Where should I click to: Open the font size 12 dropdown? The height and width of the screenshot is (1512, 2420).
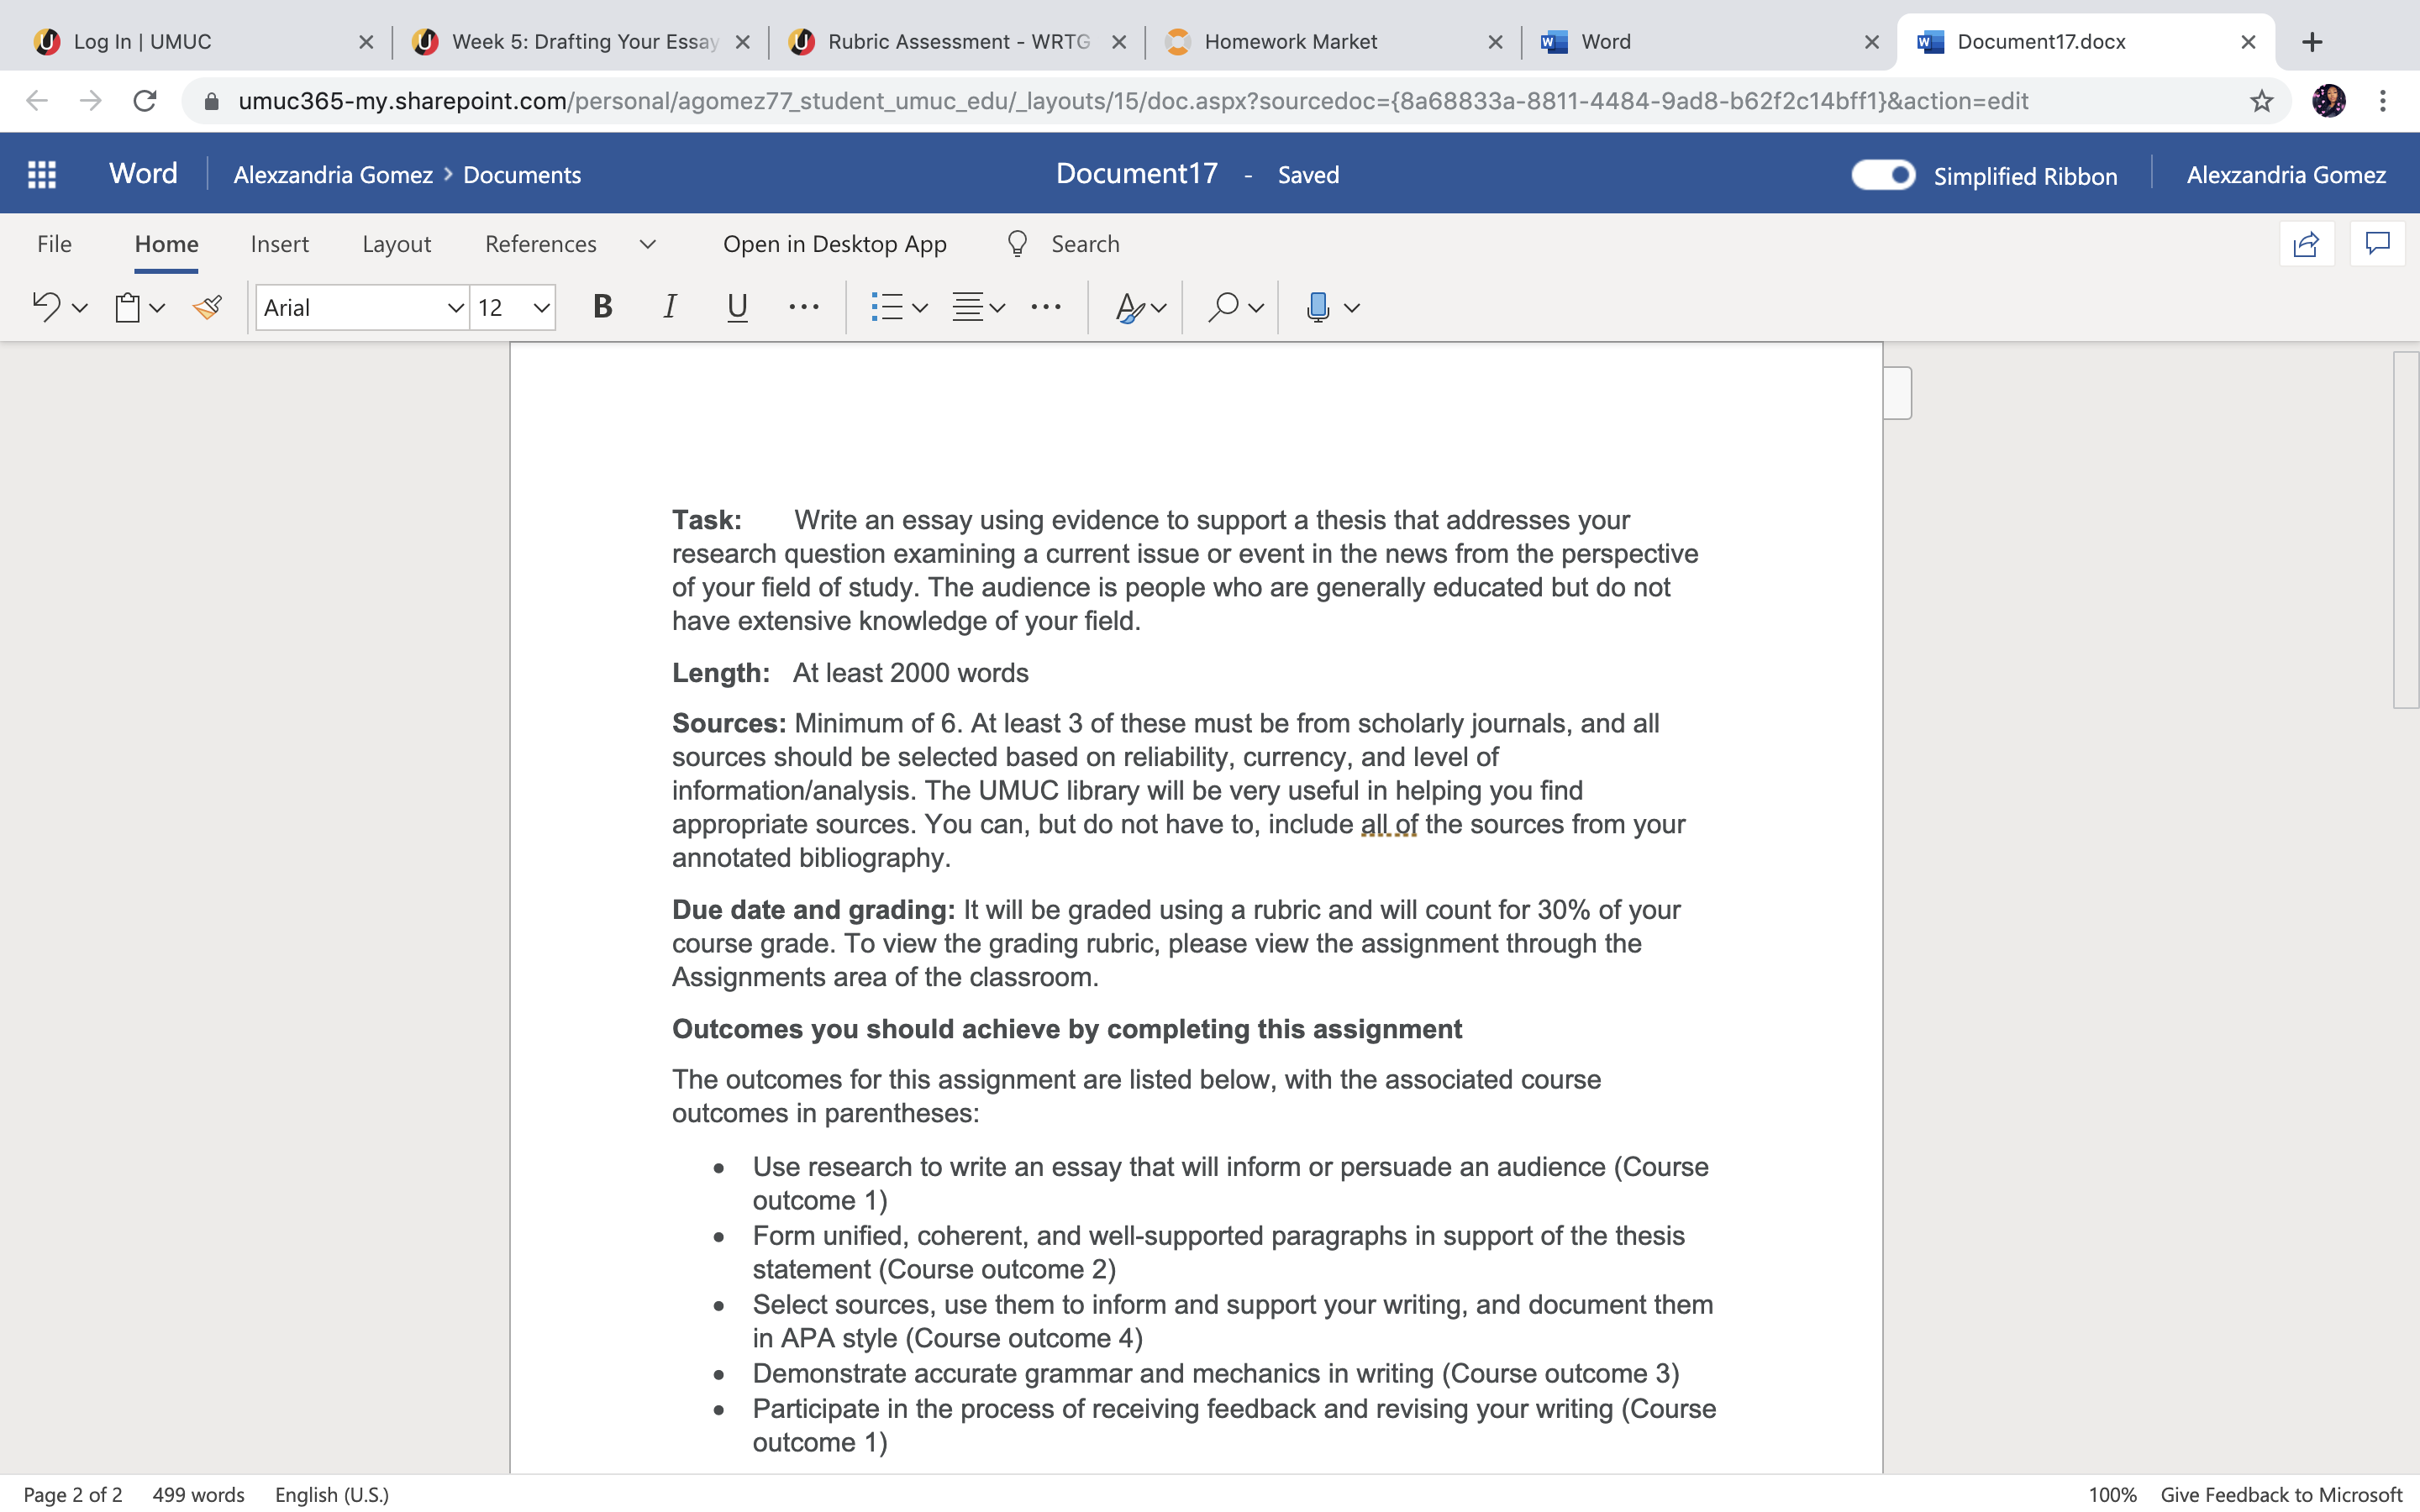[541, 308]
